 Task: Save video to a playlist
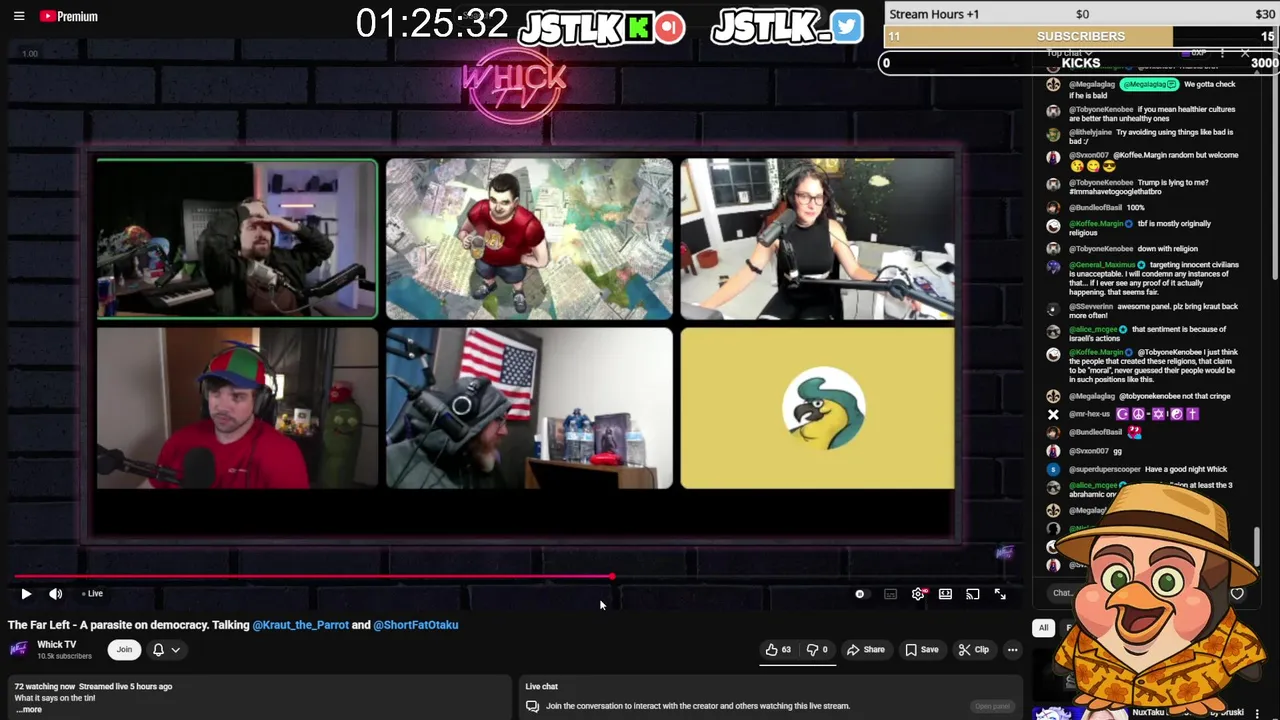[922, 650]
